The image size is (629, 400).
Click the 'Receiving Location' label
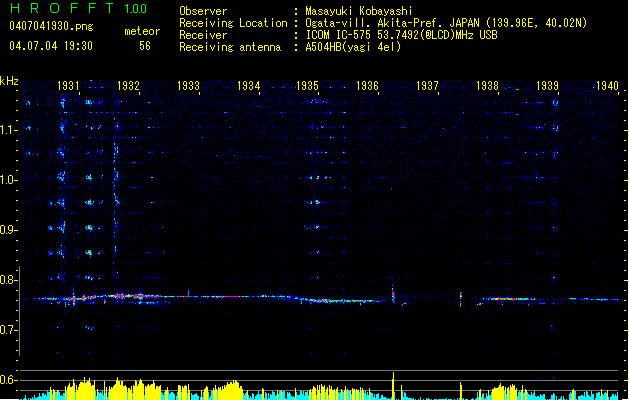coord(233,23)
